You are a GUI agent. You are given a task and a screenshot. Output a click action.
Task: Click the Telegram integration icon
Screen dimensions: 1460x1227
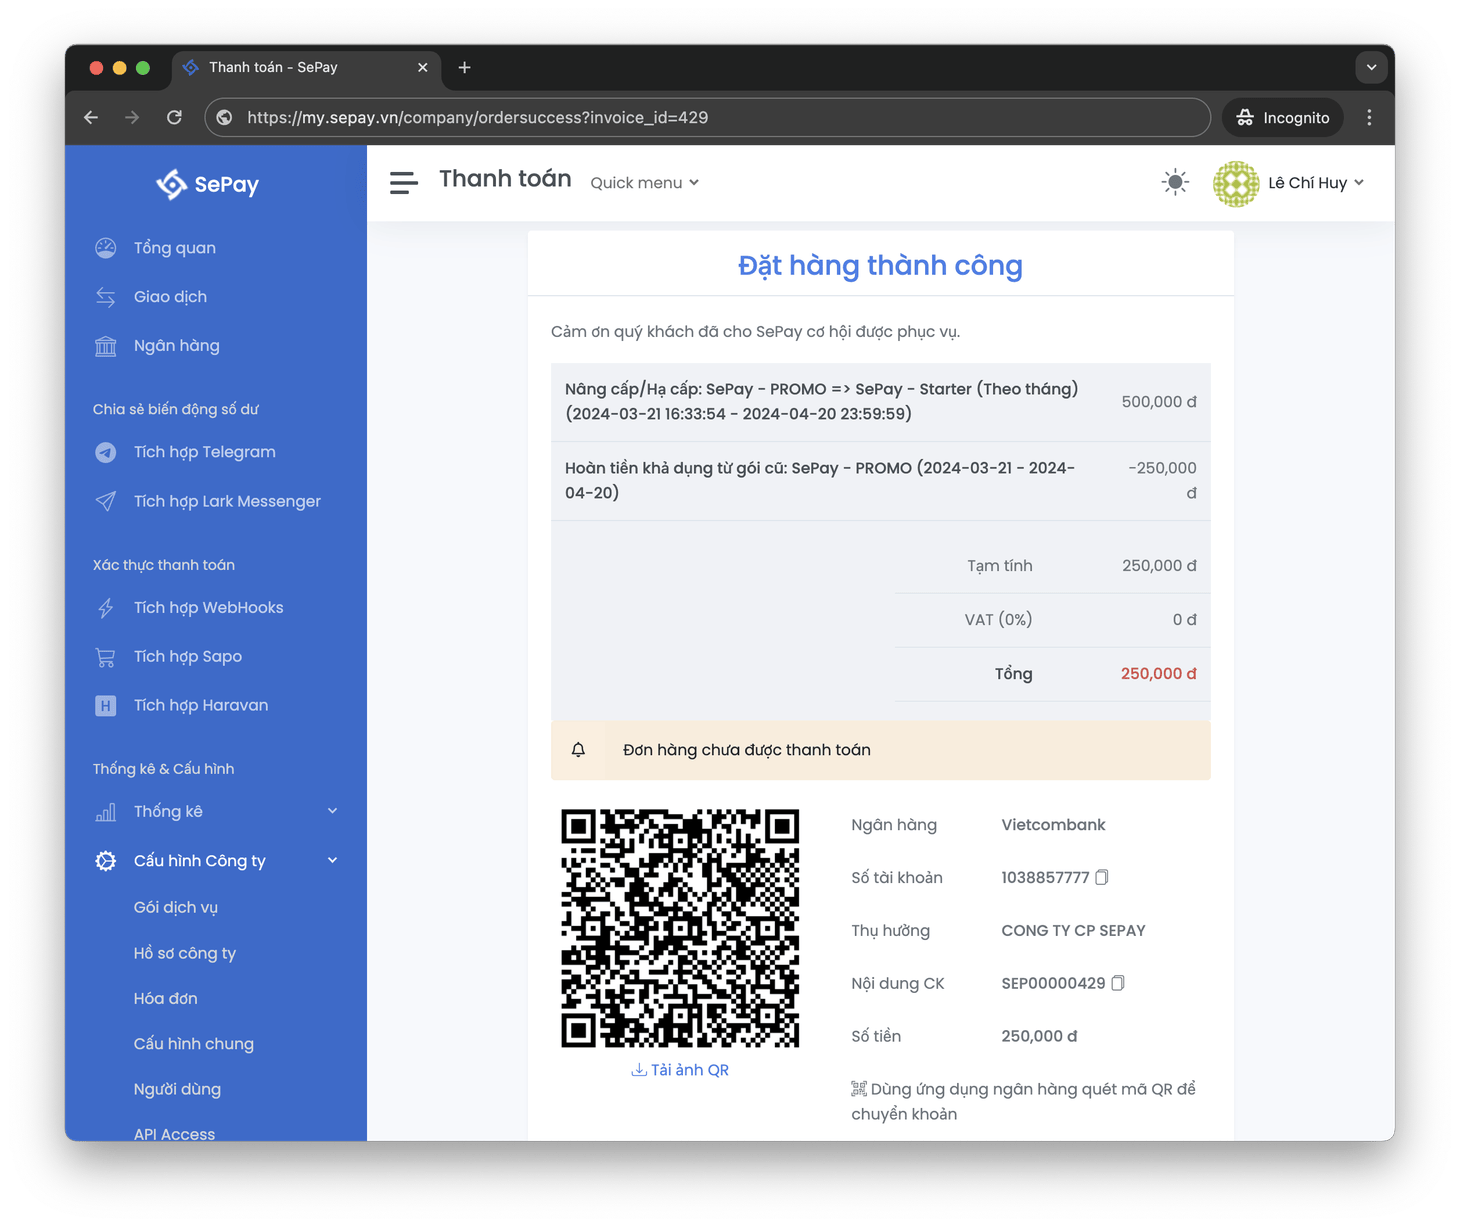point(105,452)
